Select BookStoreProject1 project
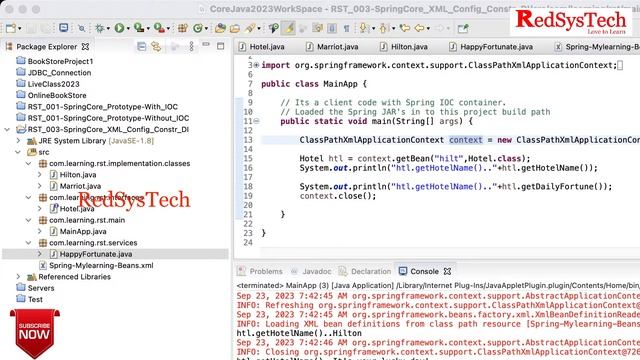 (x=55, y=61)
